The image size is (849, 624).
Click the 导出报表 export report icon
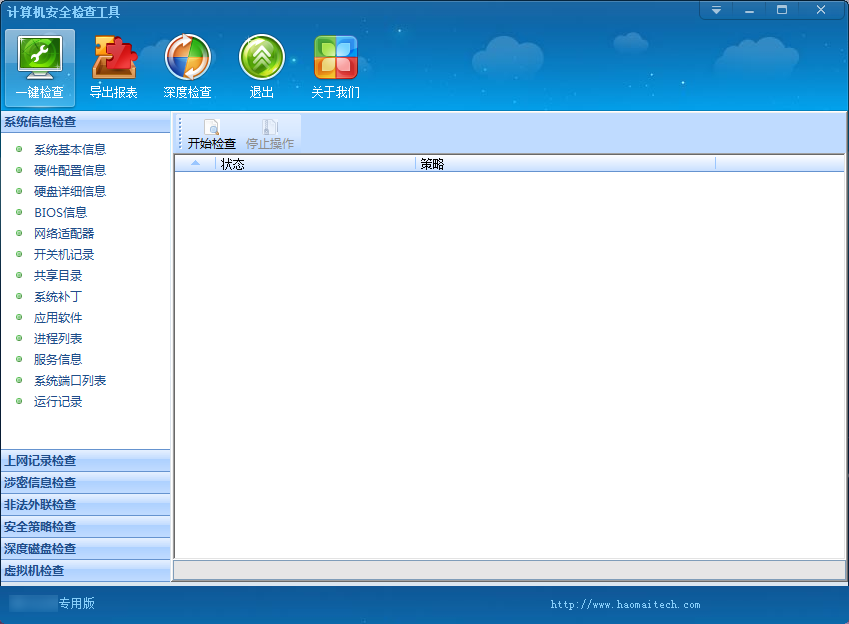point(114,67)
